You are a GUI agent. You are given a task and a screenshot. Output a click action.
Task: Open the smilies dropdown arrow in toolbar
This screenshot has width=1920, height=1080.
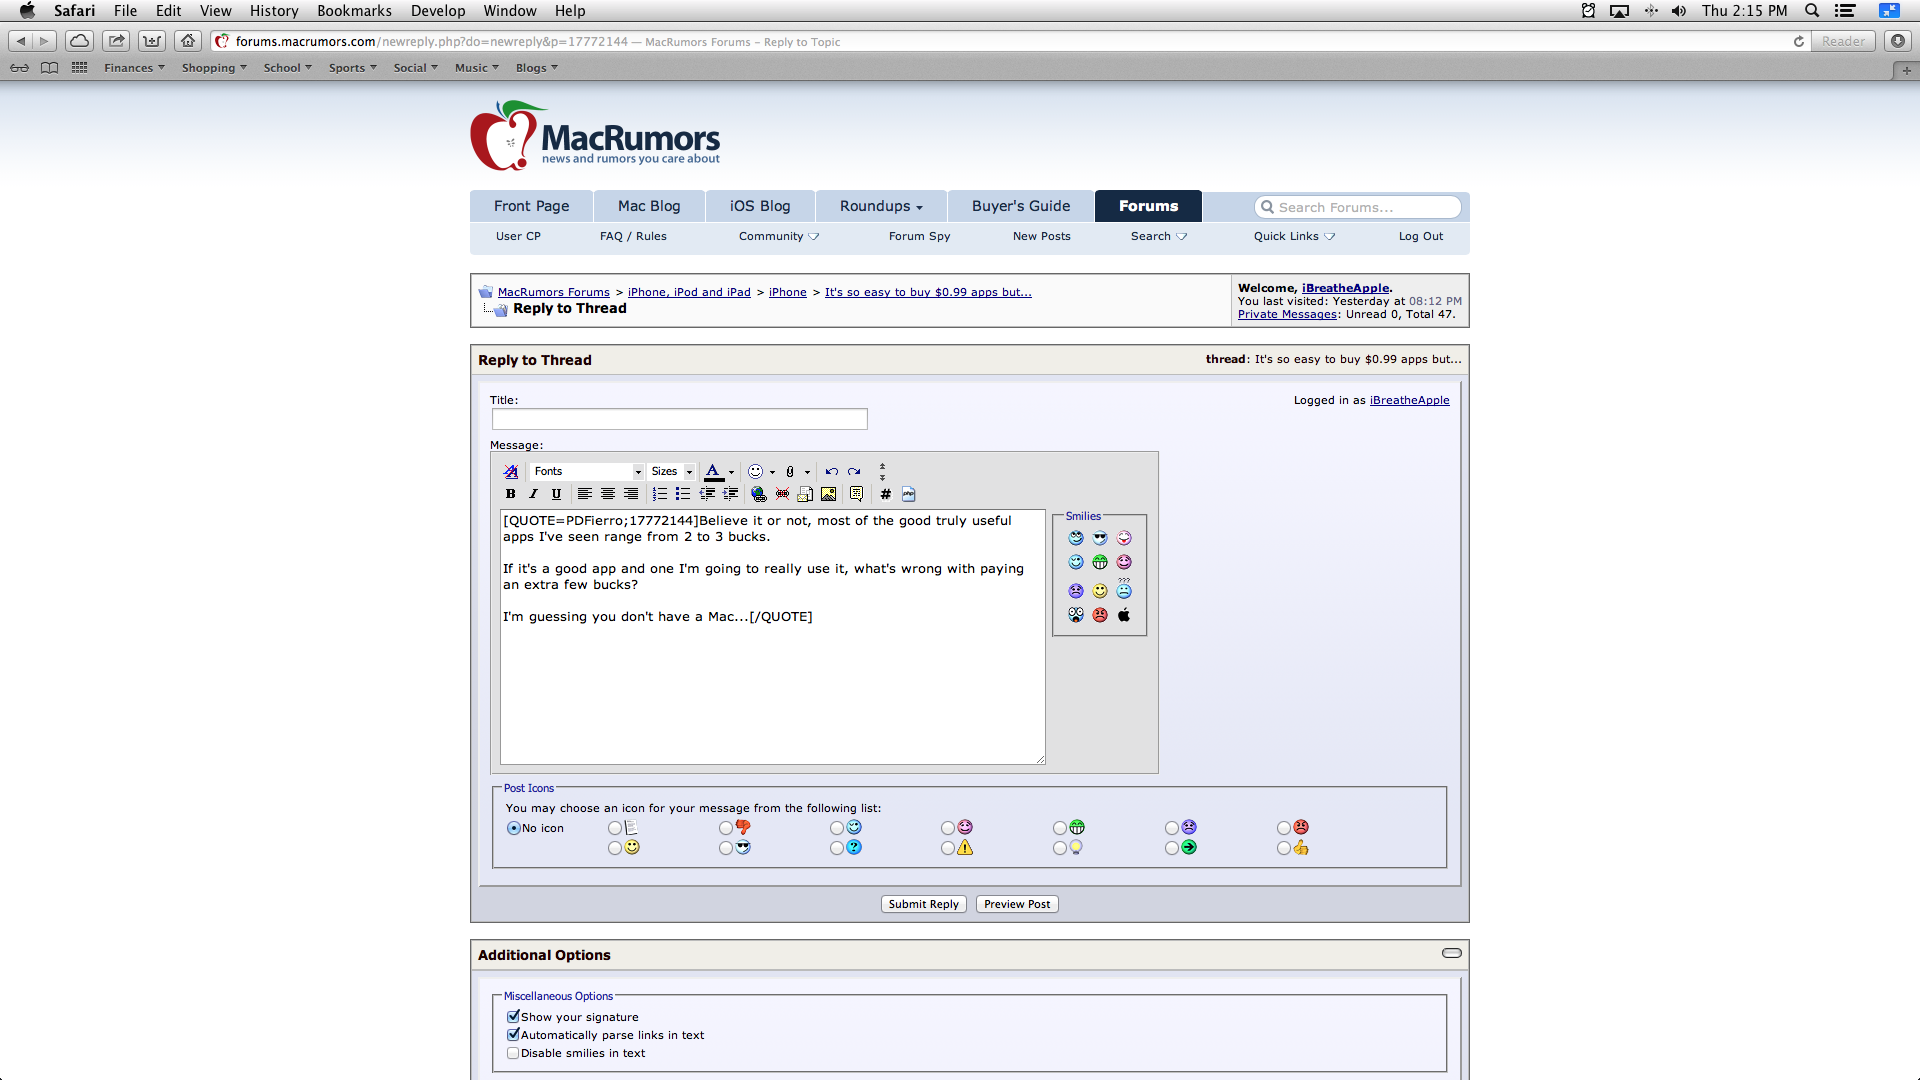(x=772, y=472)
